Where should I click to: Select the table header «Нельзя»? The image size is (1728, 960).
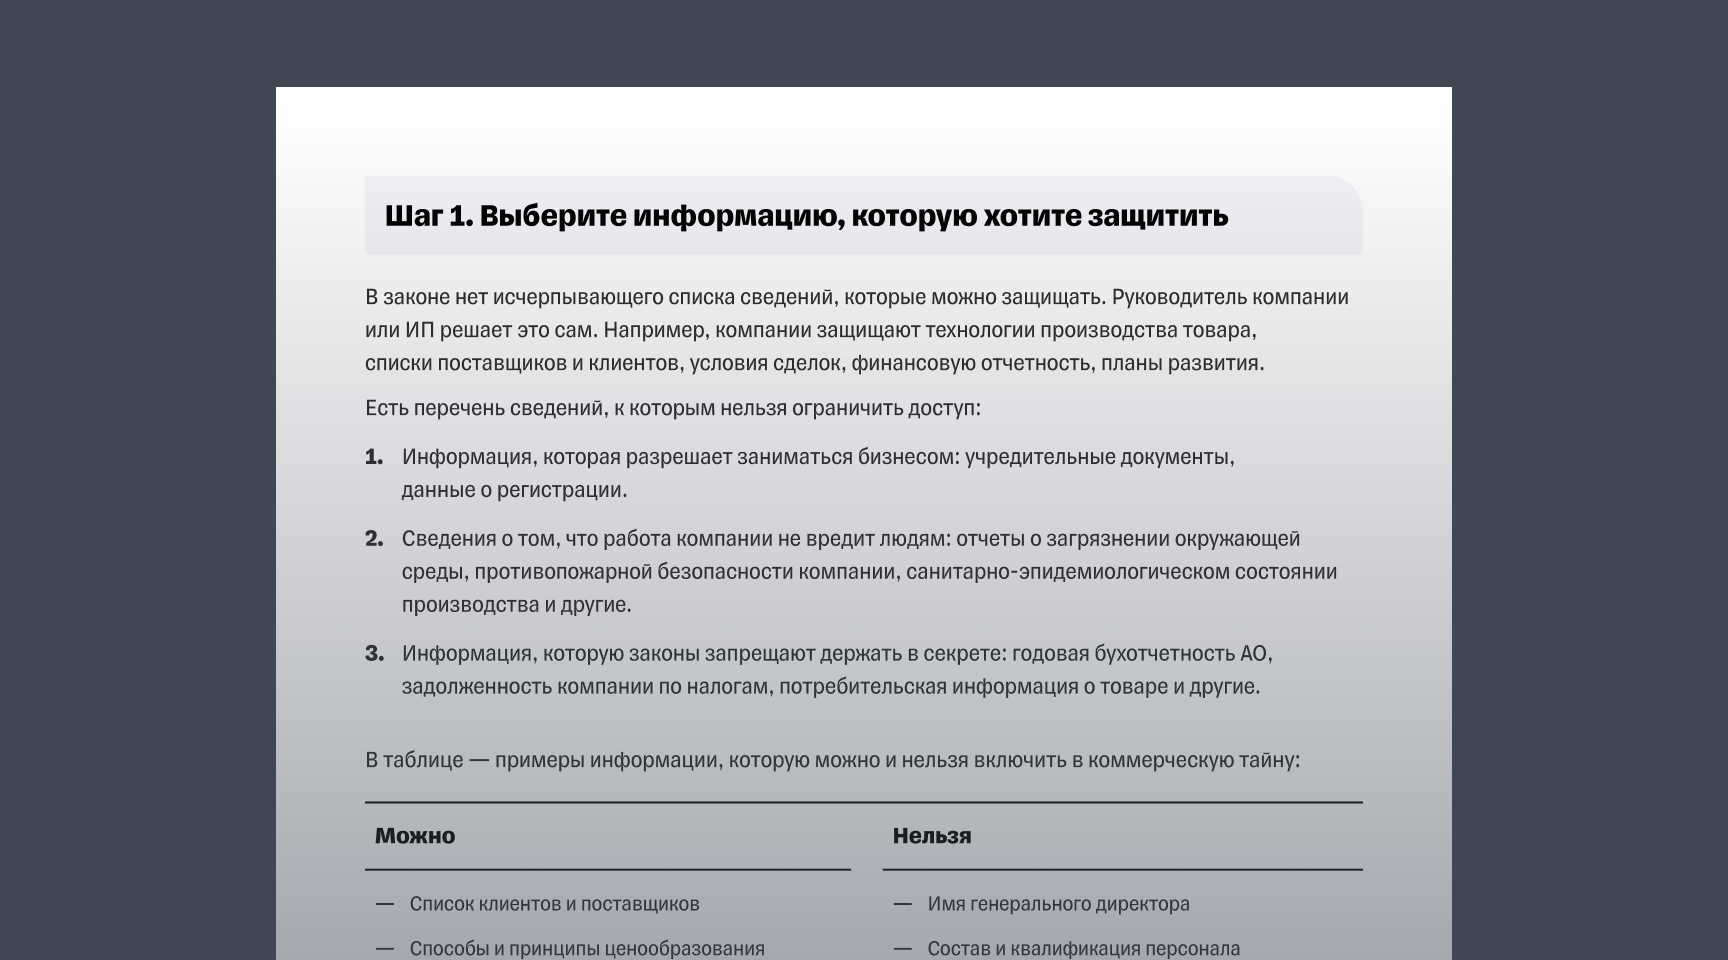[931, 836]
